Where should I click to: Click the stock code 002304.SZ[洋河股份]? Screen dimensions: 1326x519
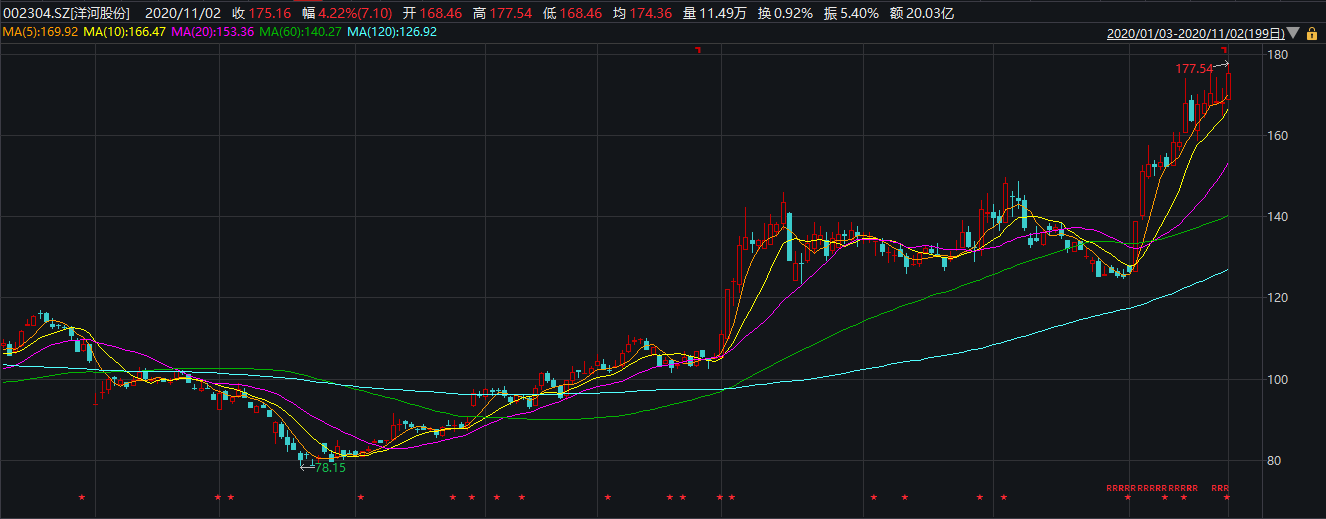pos(66,13)
